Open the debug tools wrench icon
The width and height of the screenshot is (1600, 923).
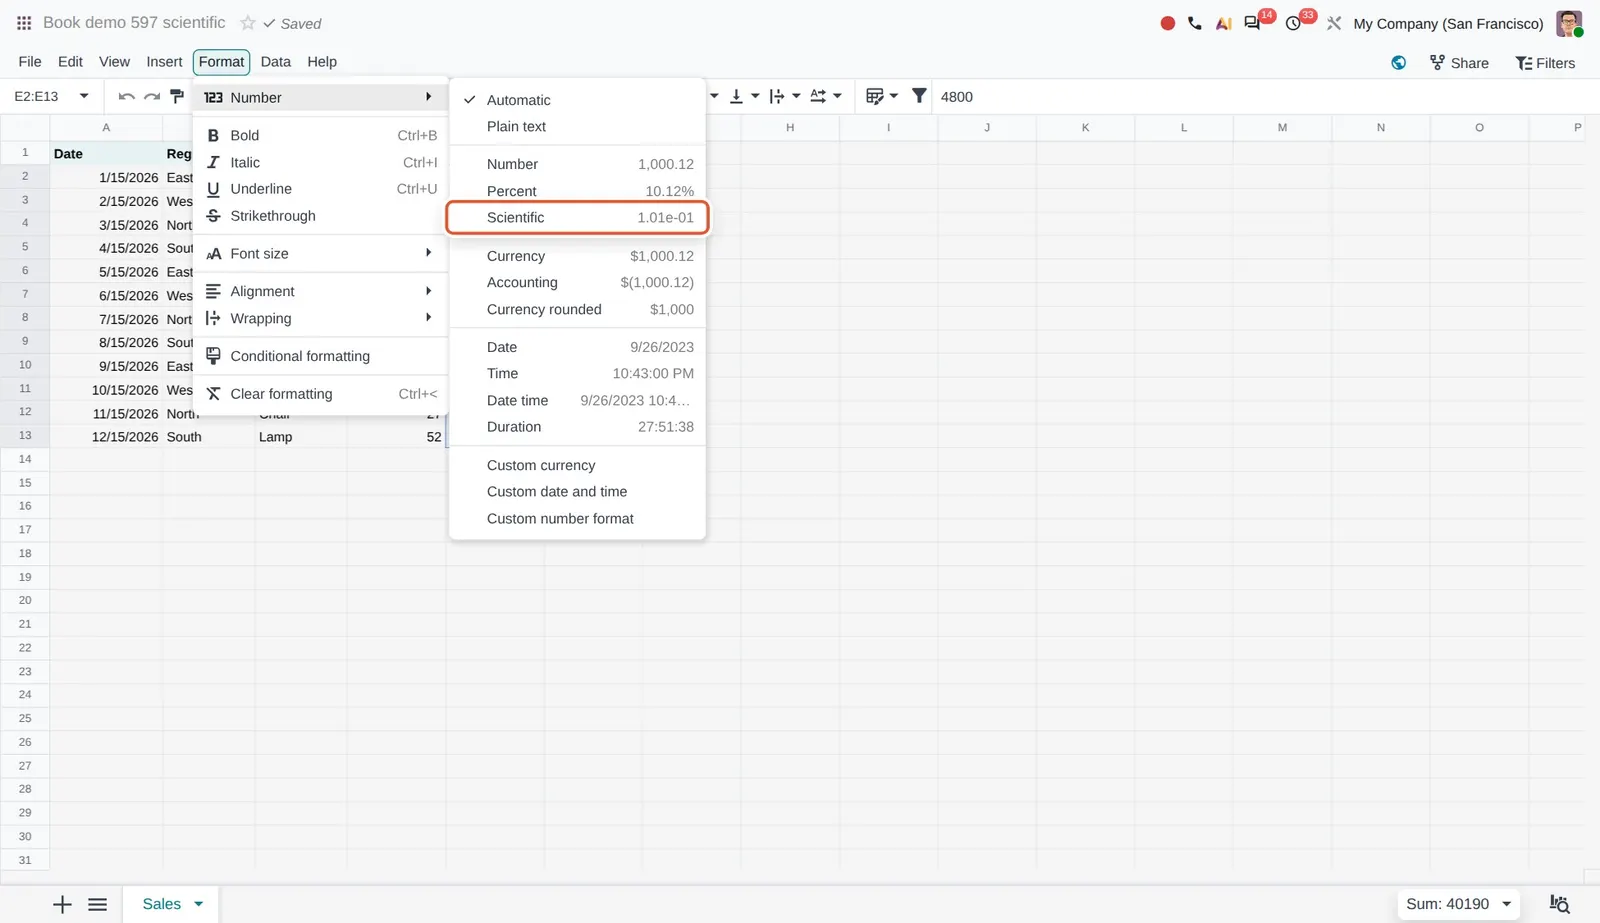coord(1334,23)
